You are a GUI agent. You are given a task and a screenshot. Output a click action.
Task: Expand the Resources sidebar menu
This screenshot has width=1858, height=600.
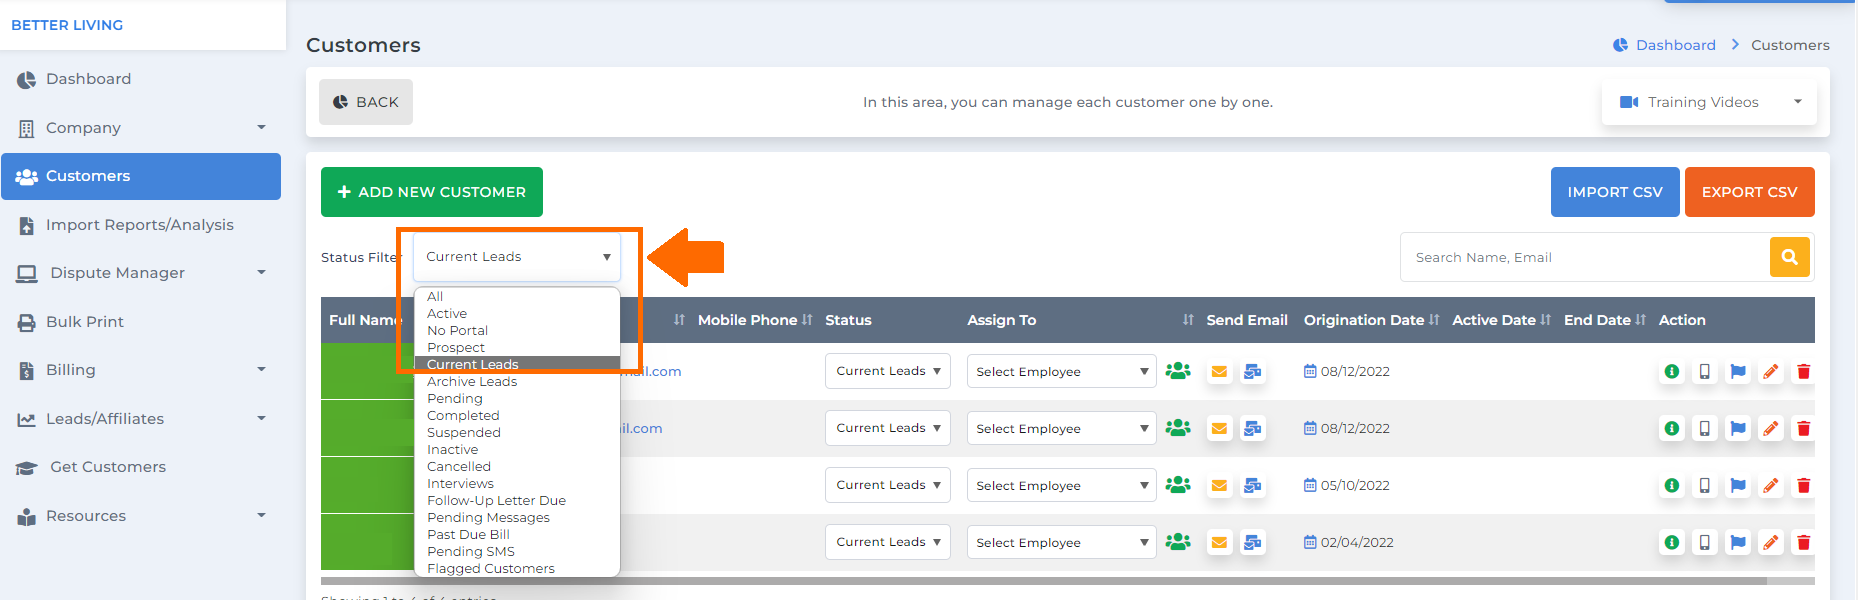click(x=141, y=516)
